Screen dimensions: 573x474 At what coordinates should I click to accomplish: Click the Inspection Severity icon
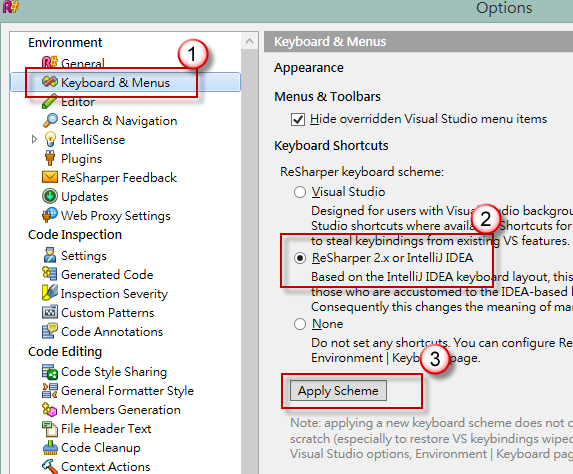click(50, 293)
